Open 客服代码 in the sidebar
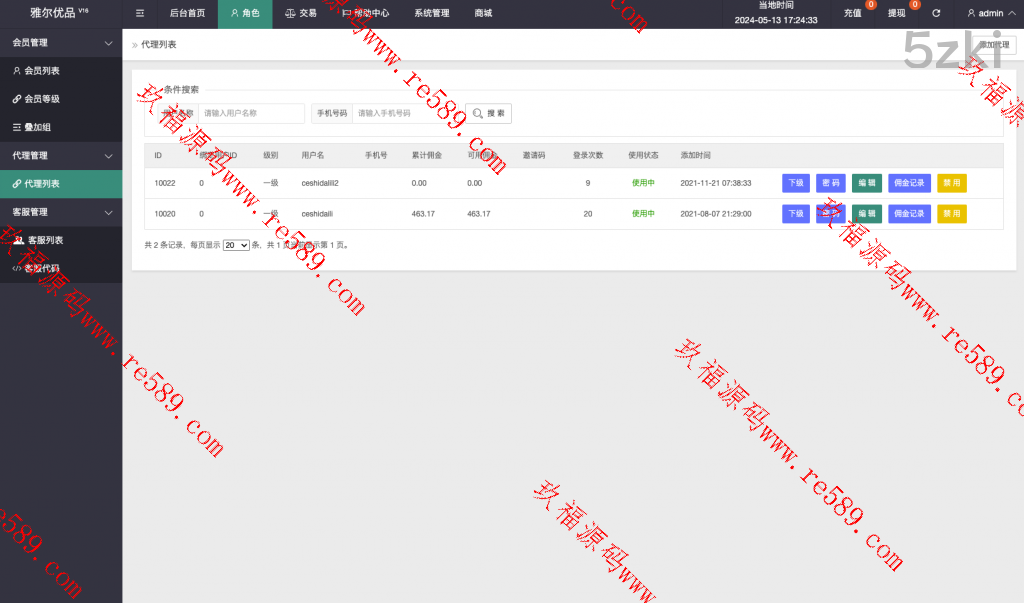The image size is (1024, 603). (x=42, y=268)
